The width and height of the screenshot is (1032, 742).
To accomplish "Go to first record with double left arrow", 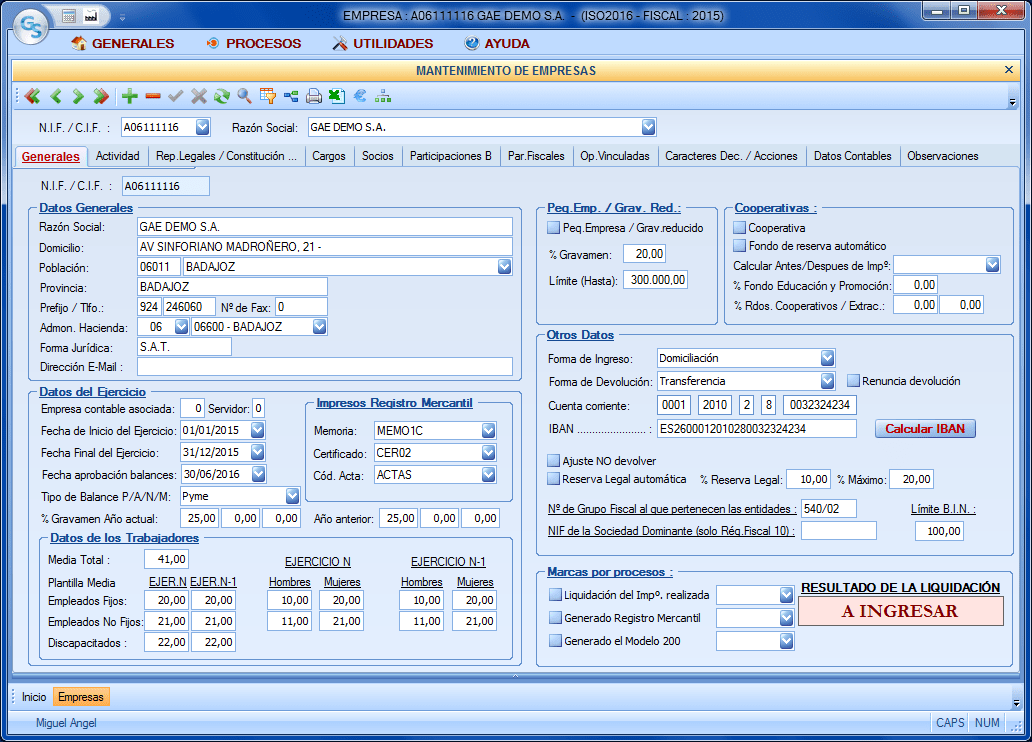I will point(32,96).
